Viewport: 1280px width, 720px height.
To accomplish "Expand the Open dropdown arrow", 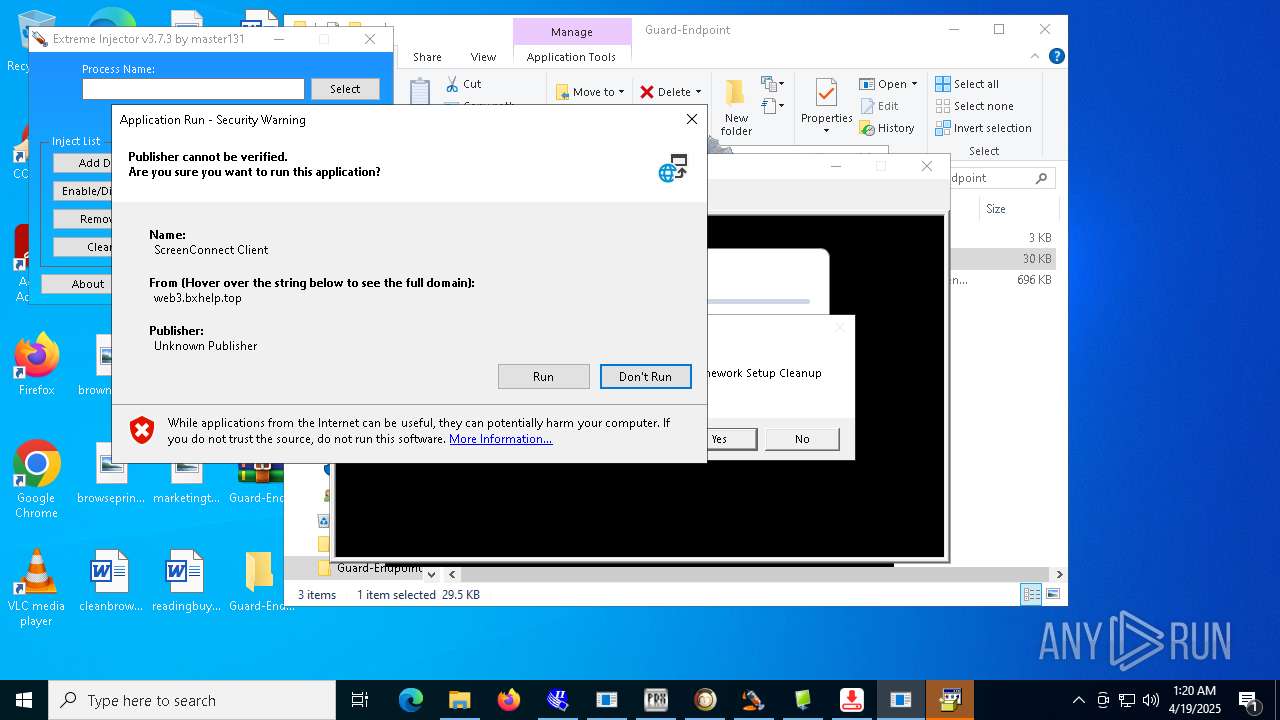I will 914,84.
